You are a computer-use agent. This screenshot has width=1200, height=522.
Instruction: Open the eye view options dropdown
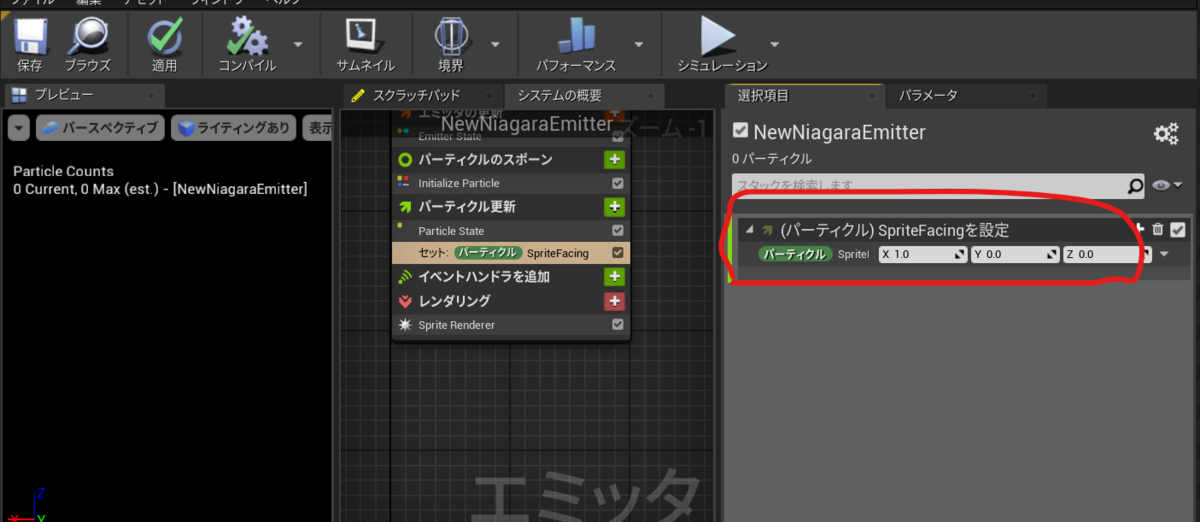[x=1167, y=185]
